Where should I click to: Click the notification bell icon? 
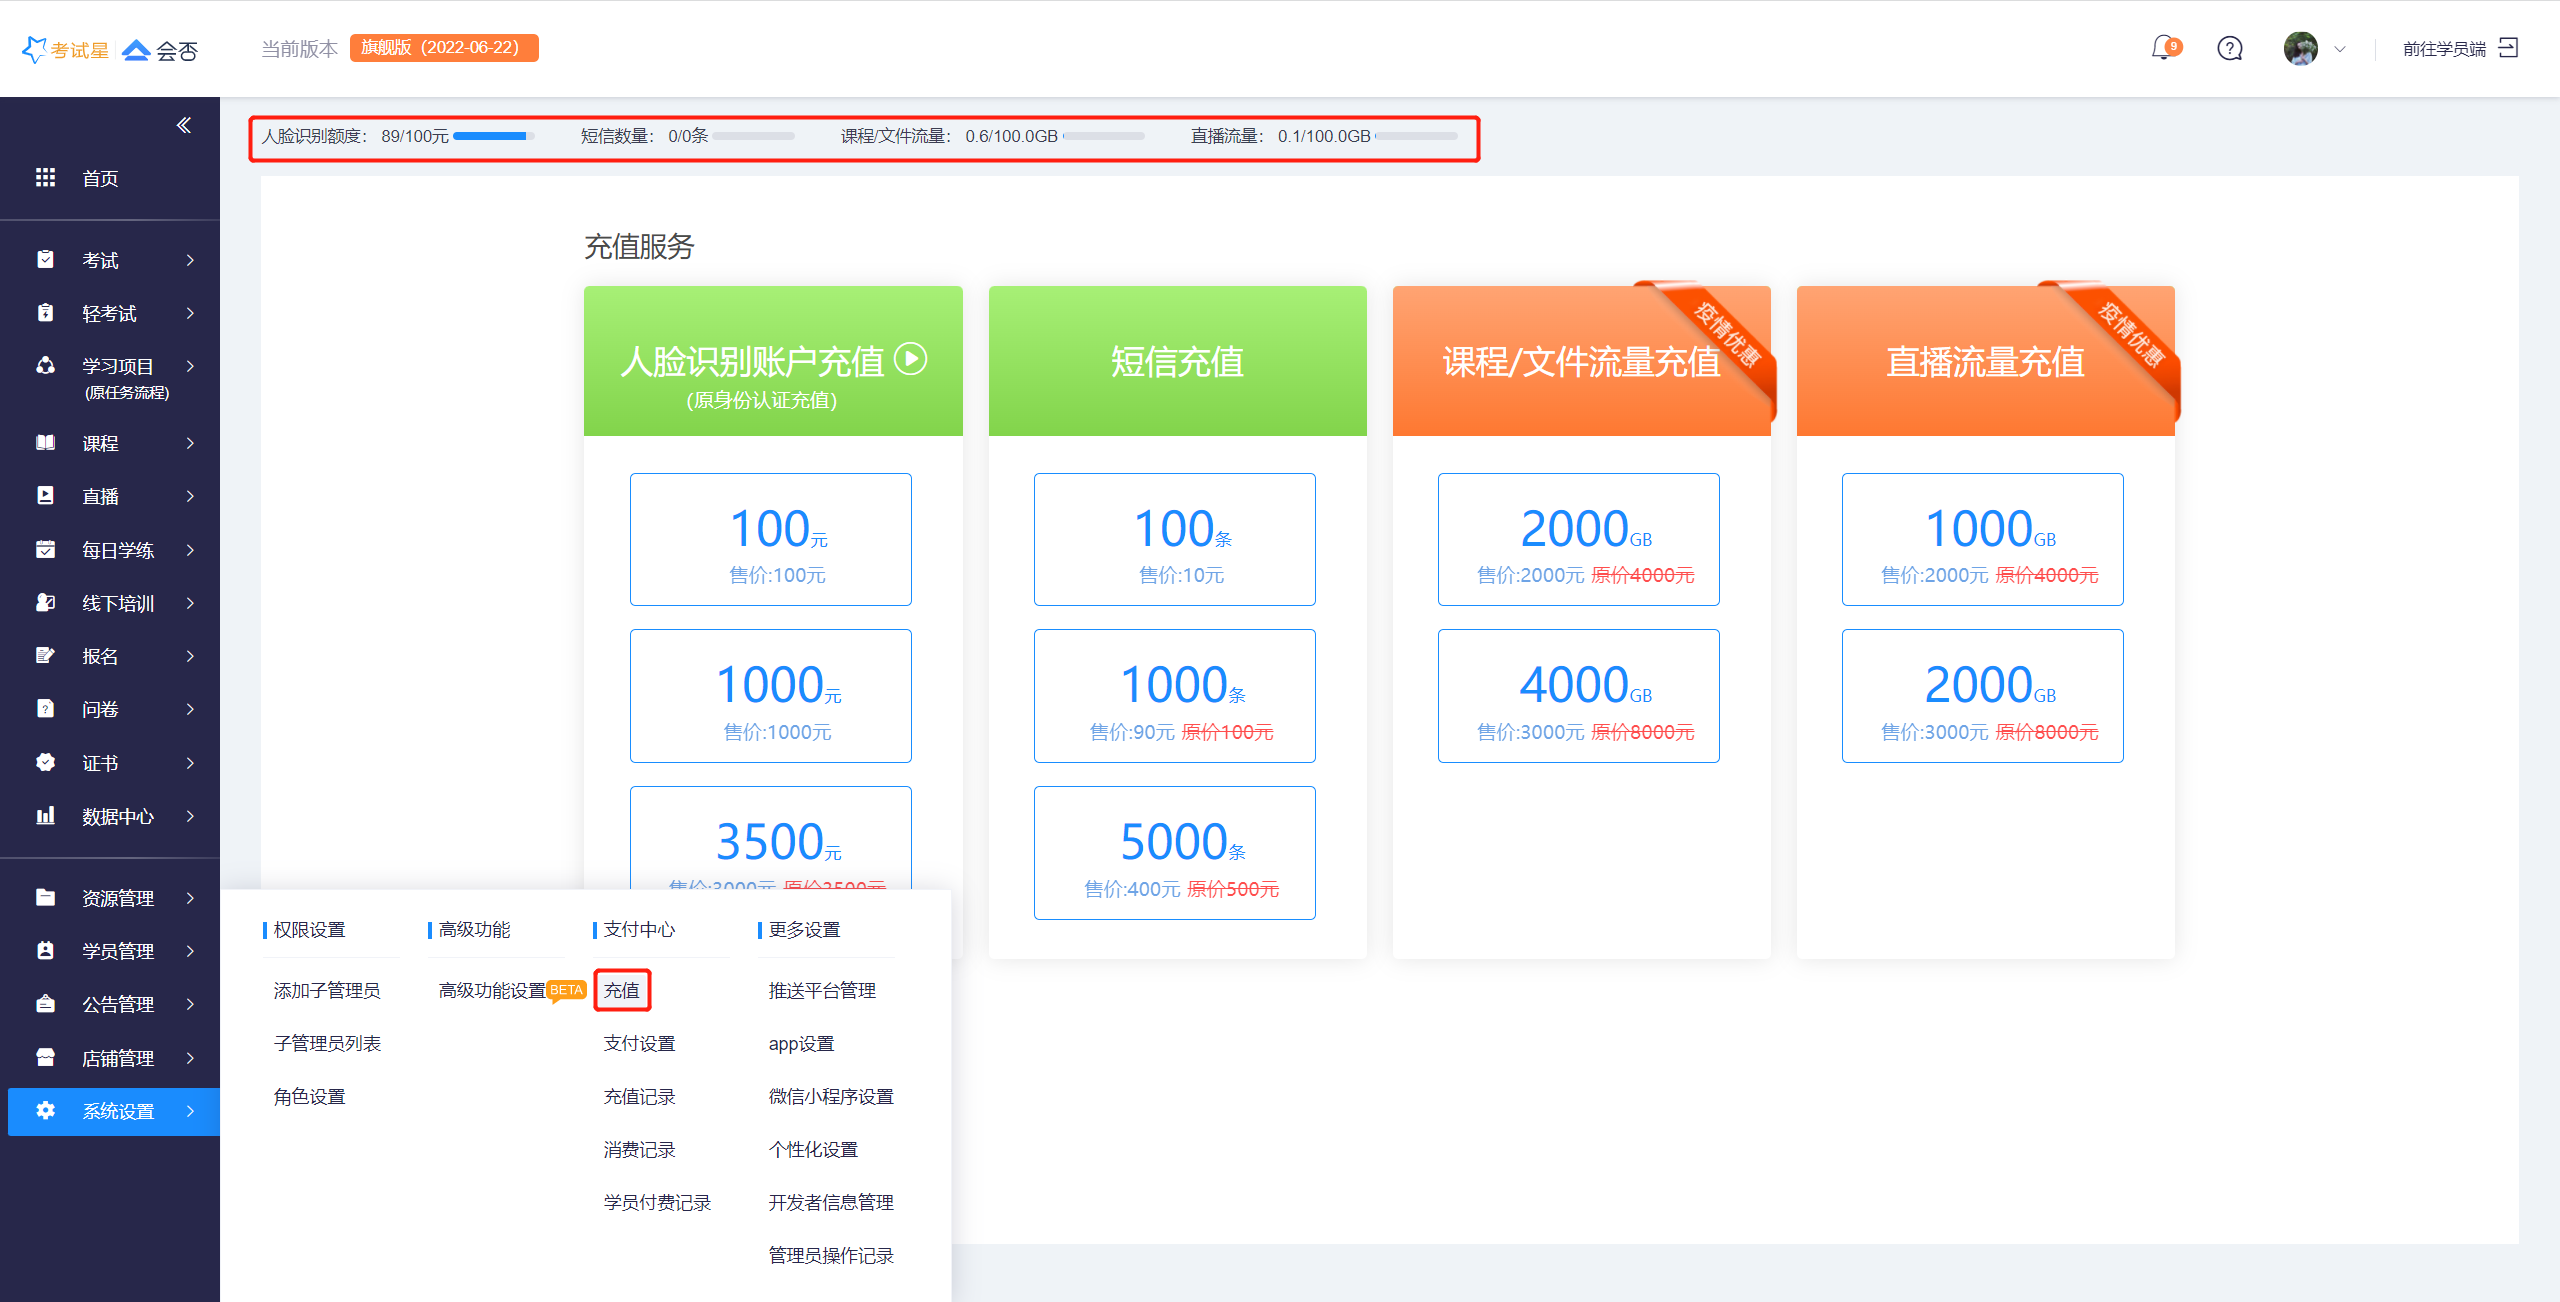pos(2163,48)
